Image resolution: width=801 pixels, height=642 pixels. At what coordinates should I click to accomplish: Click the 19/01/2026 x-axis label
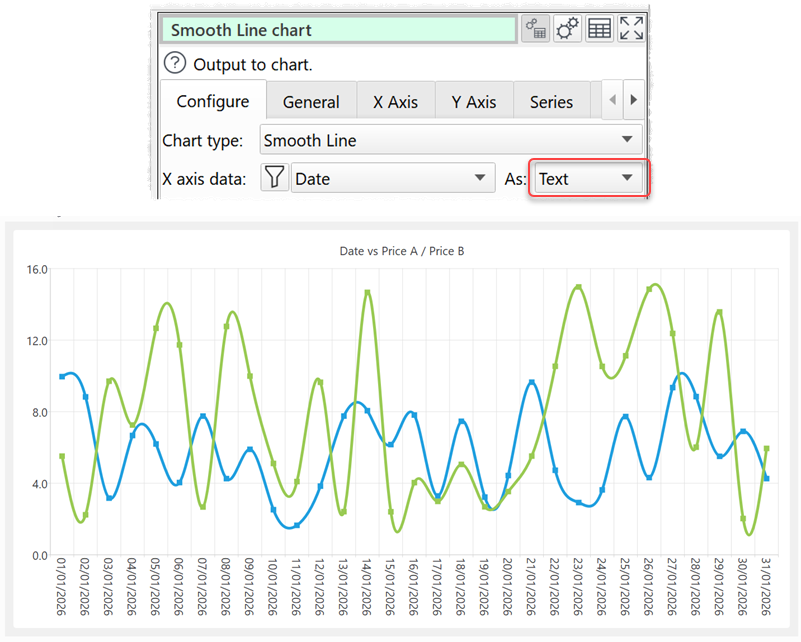pyautogui.click(x=485, y=586)
